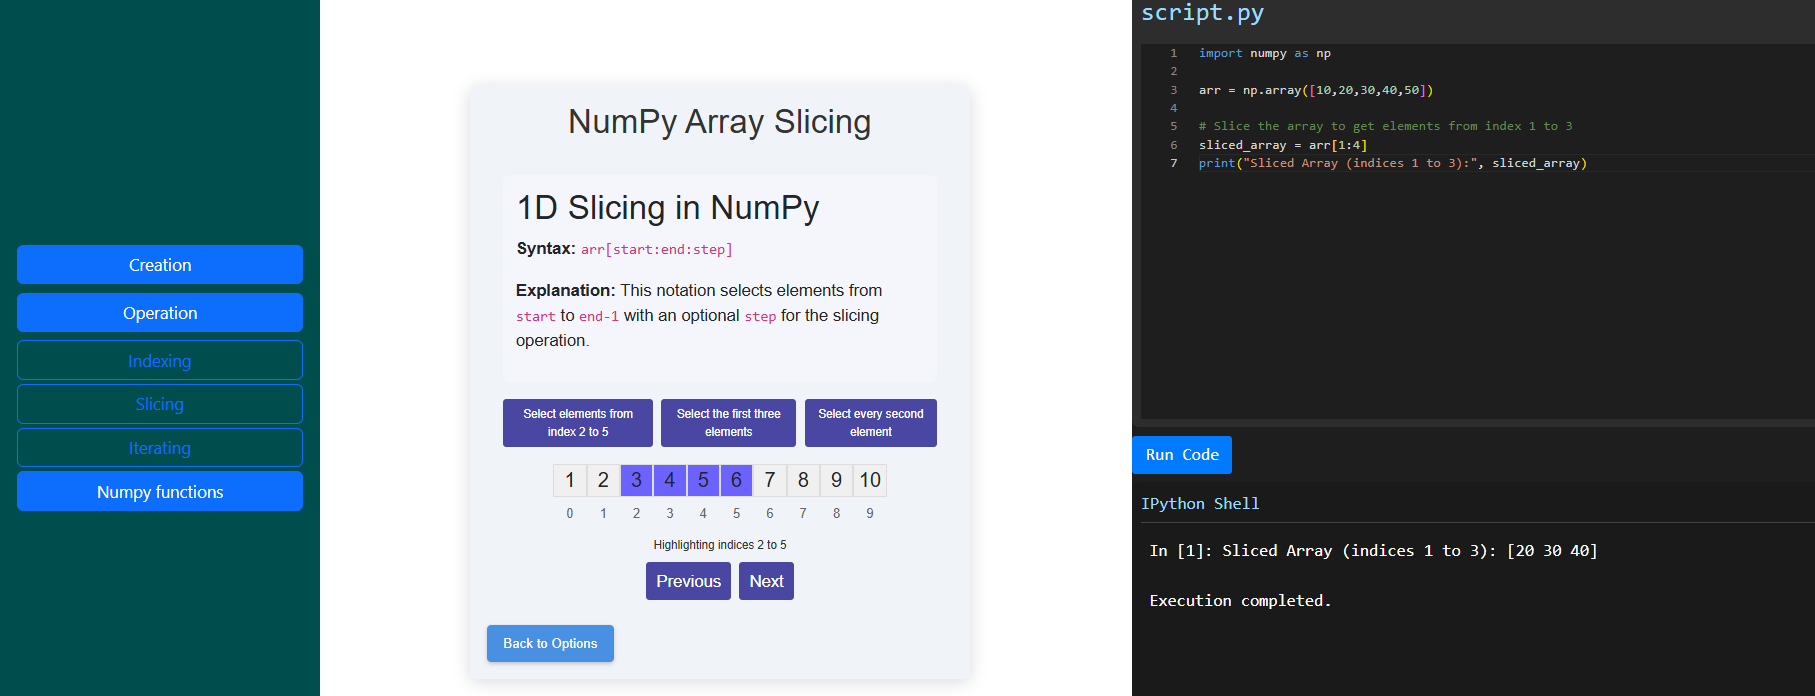Select the Iterating sidebar option

click(160, 448)
